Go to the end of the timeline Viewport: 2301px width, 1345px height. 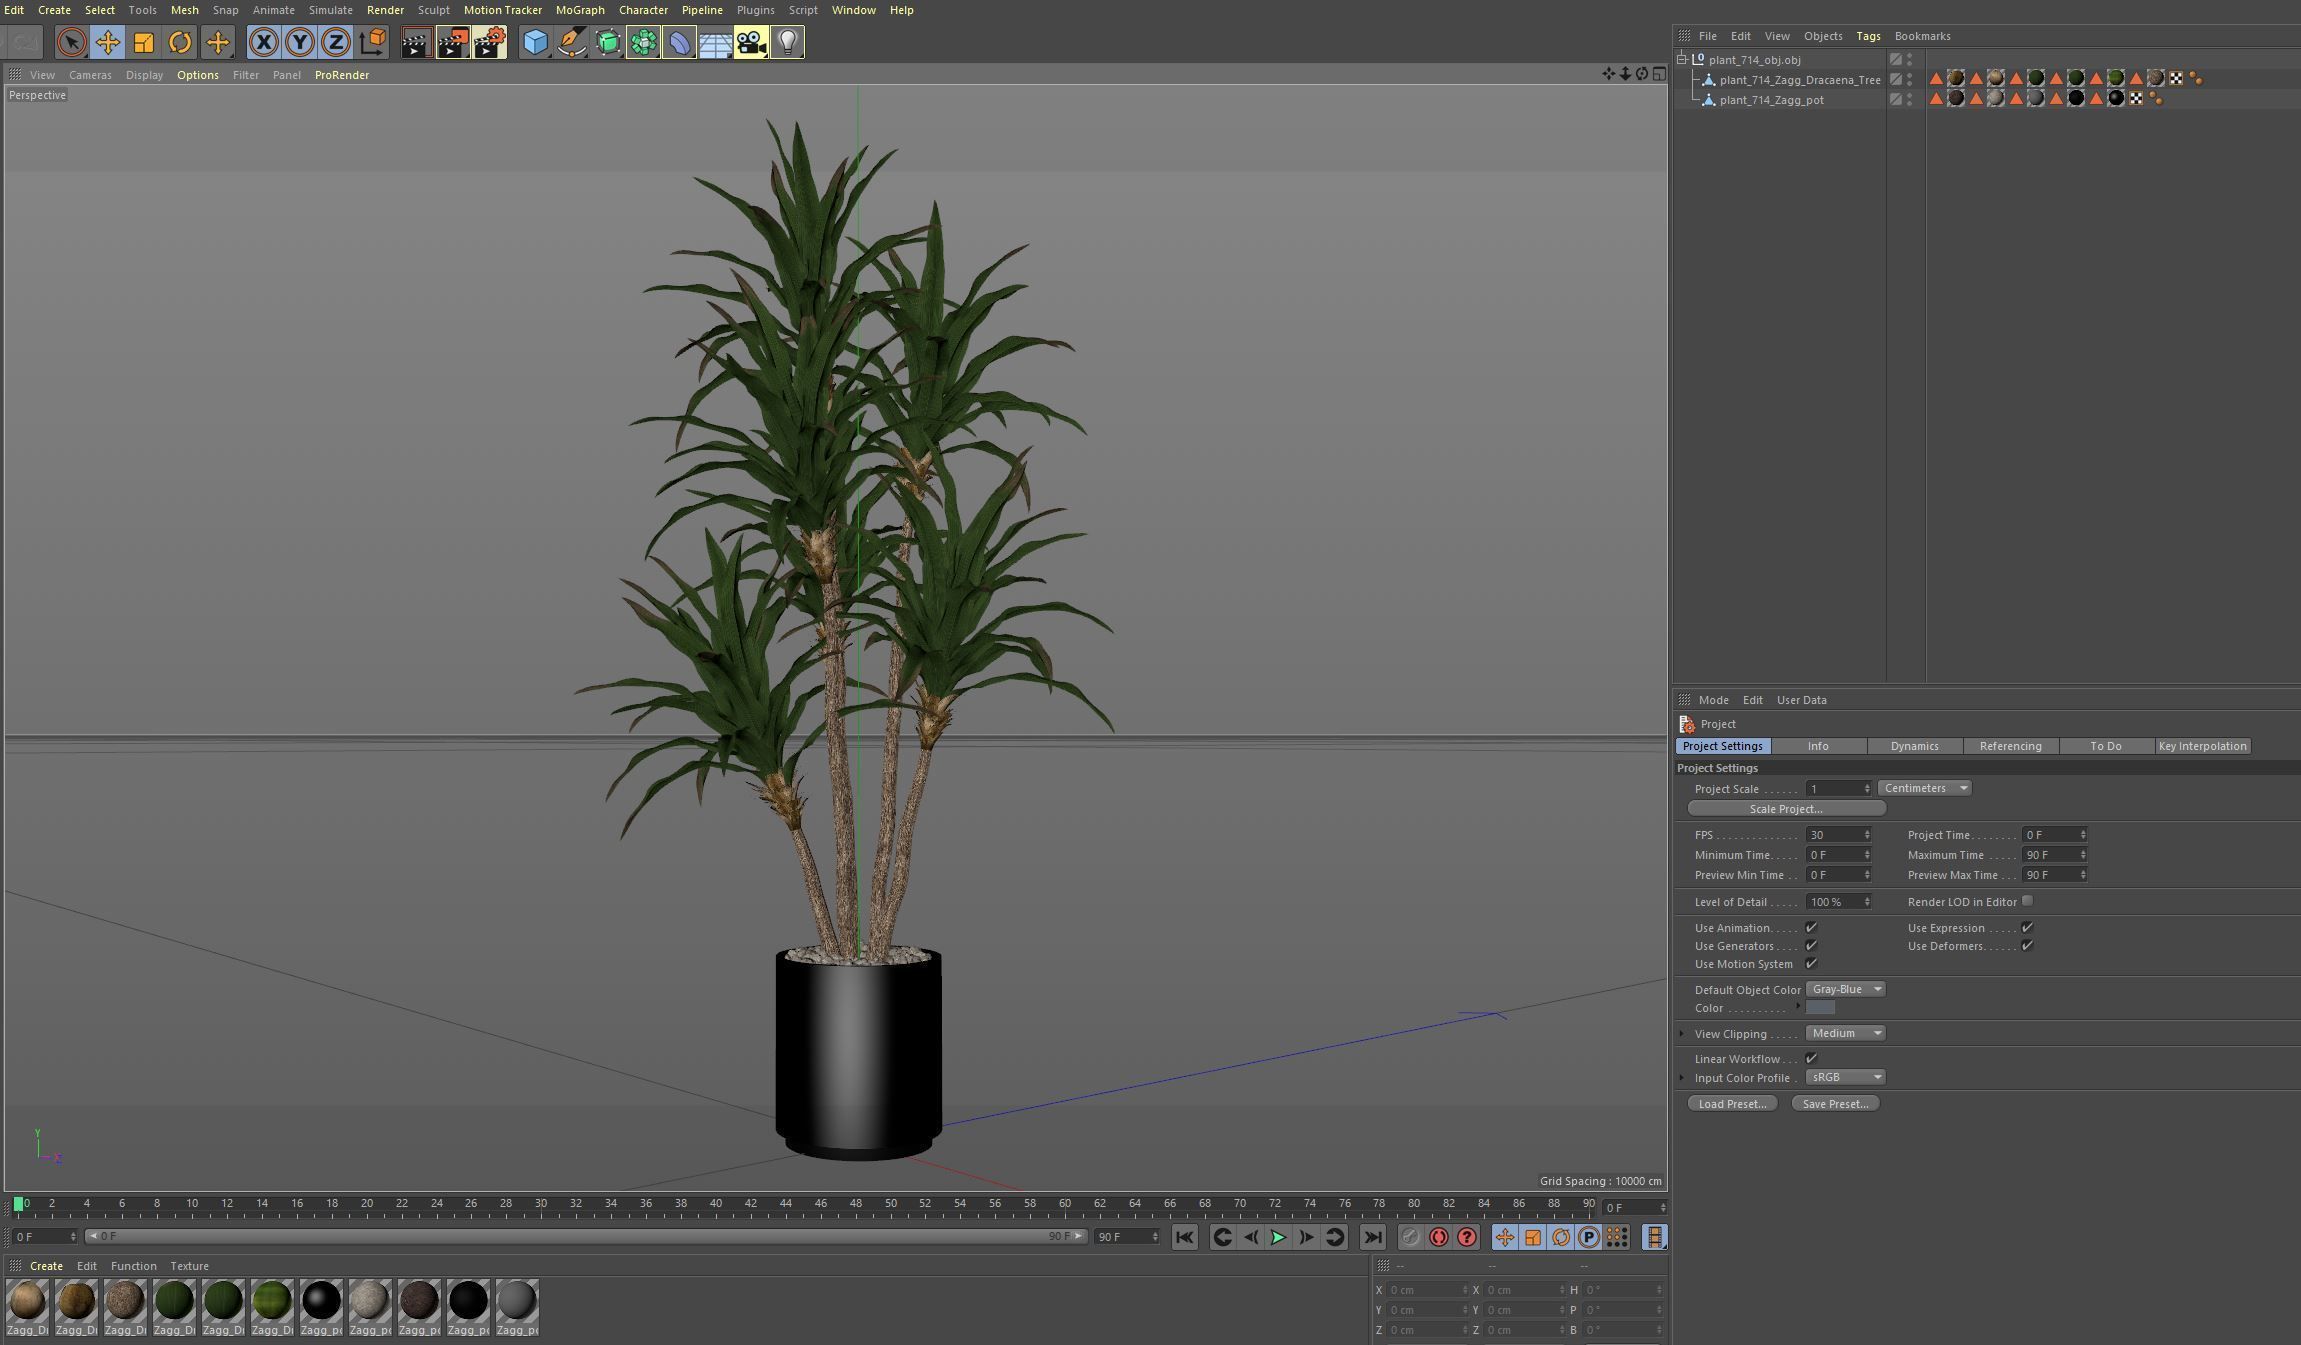coord(1373,1237)
